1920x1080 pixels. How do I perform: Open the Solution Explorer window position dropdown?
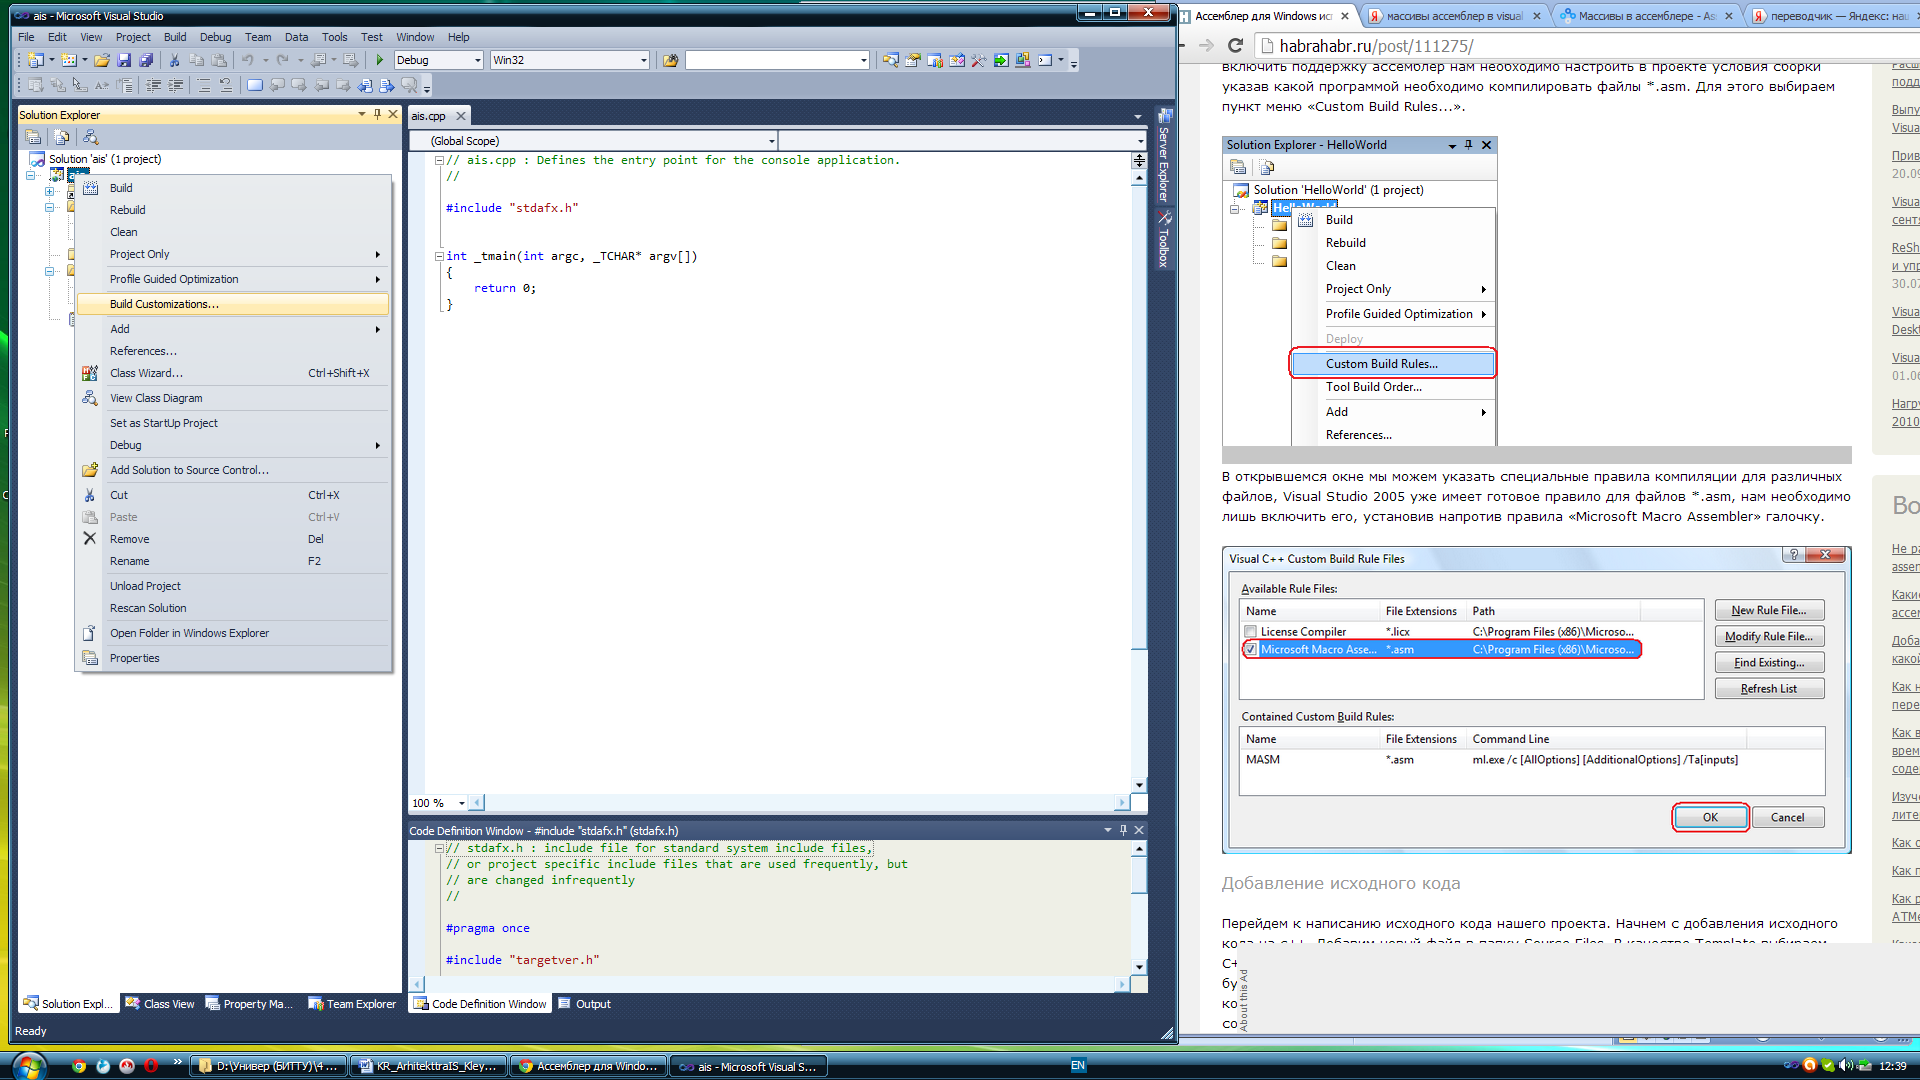(x=361, y=114)
